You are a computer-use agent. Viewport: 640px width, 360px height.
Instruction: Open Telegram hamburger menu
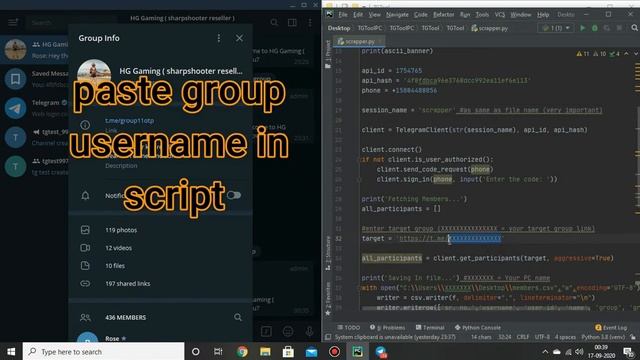13,22
